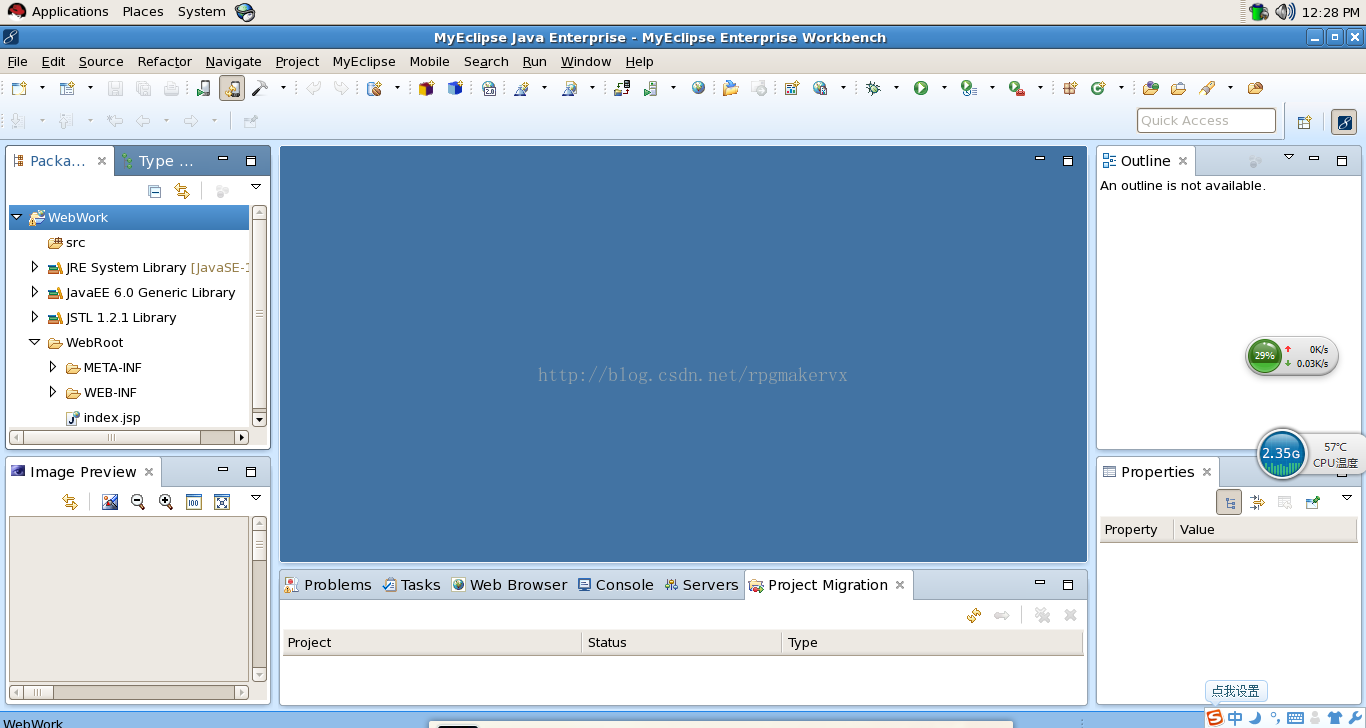Switch to the Console tab
The width and height of the screenshot is (1366, 728).
(615, 585)
